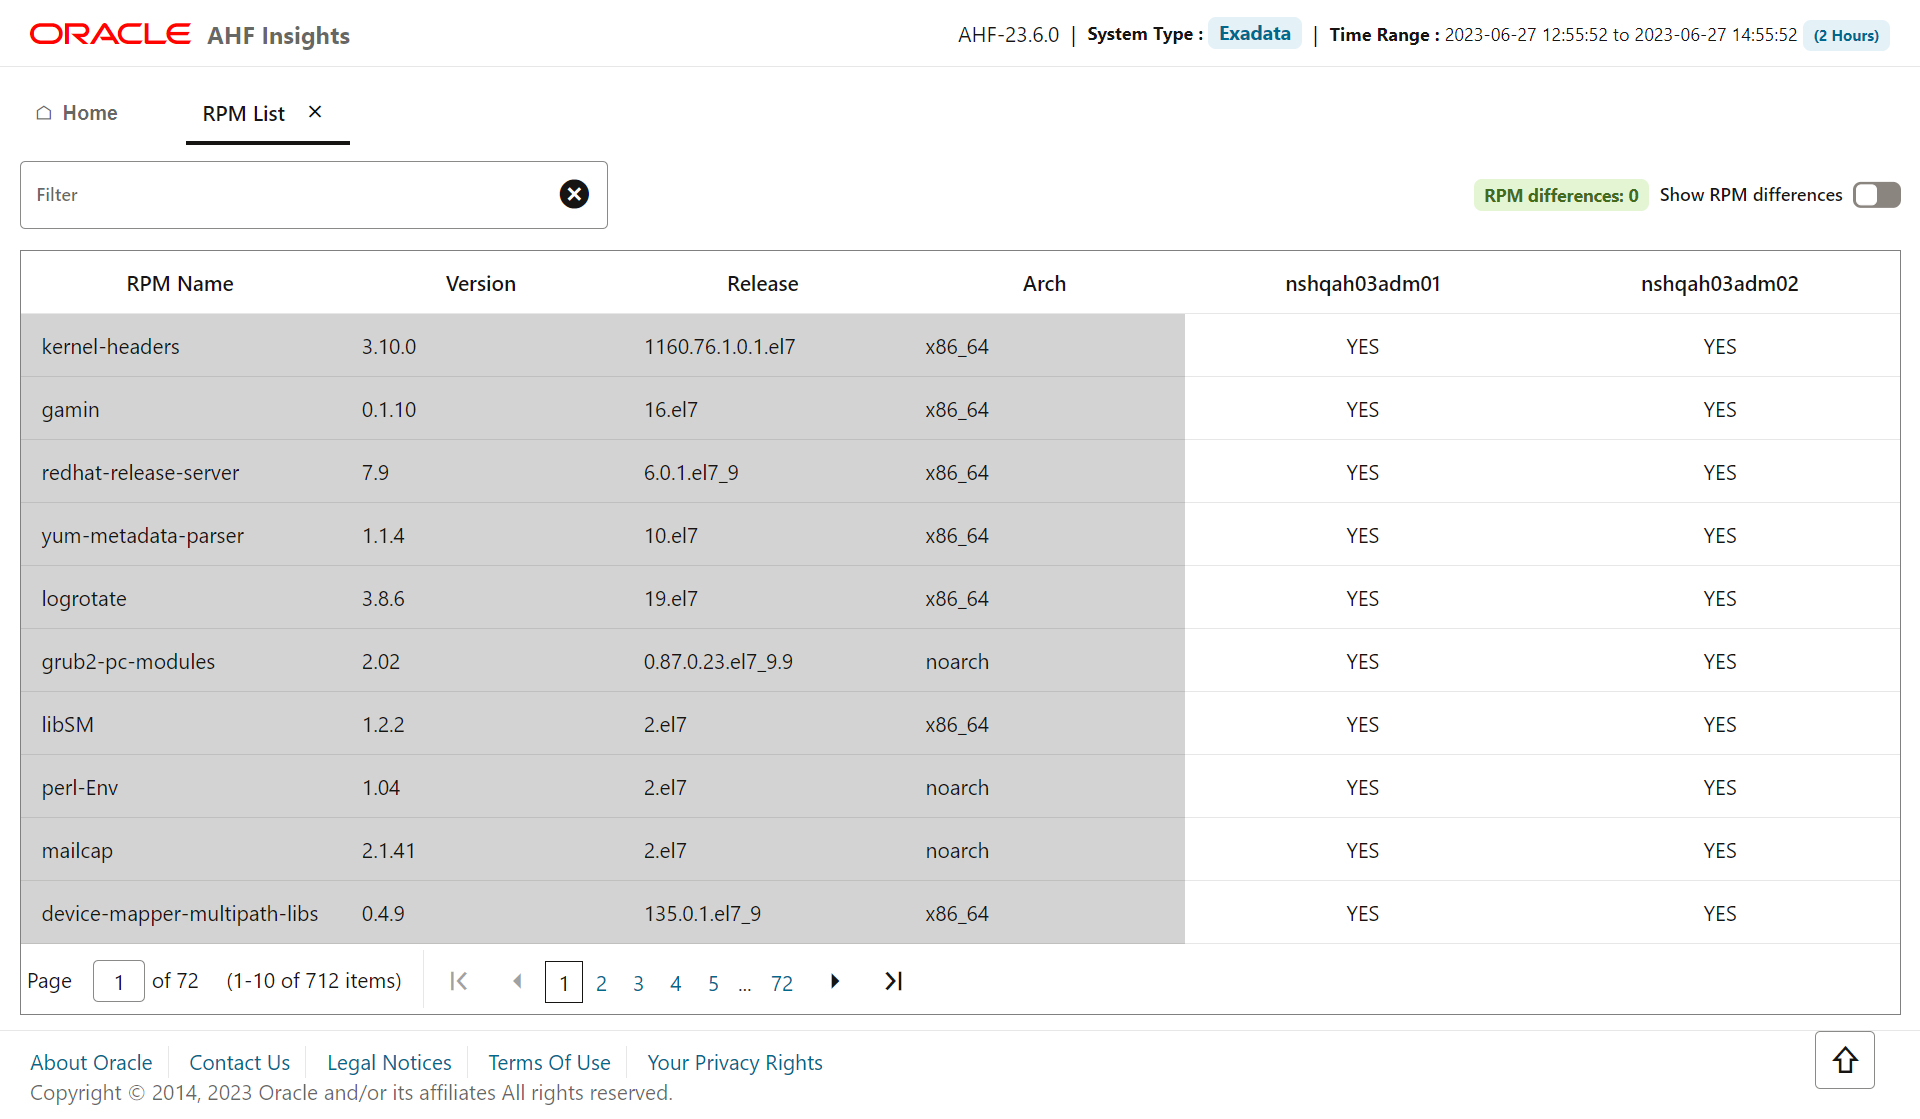Select the kernel-headers row name

pyautogui.click(x=110, y=346)
